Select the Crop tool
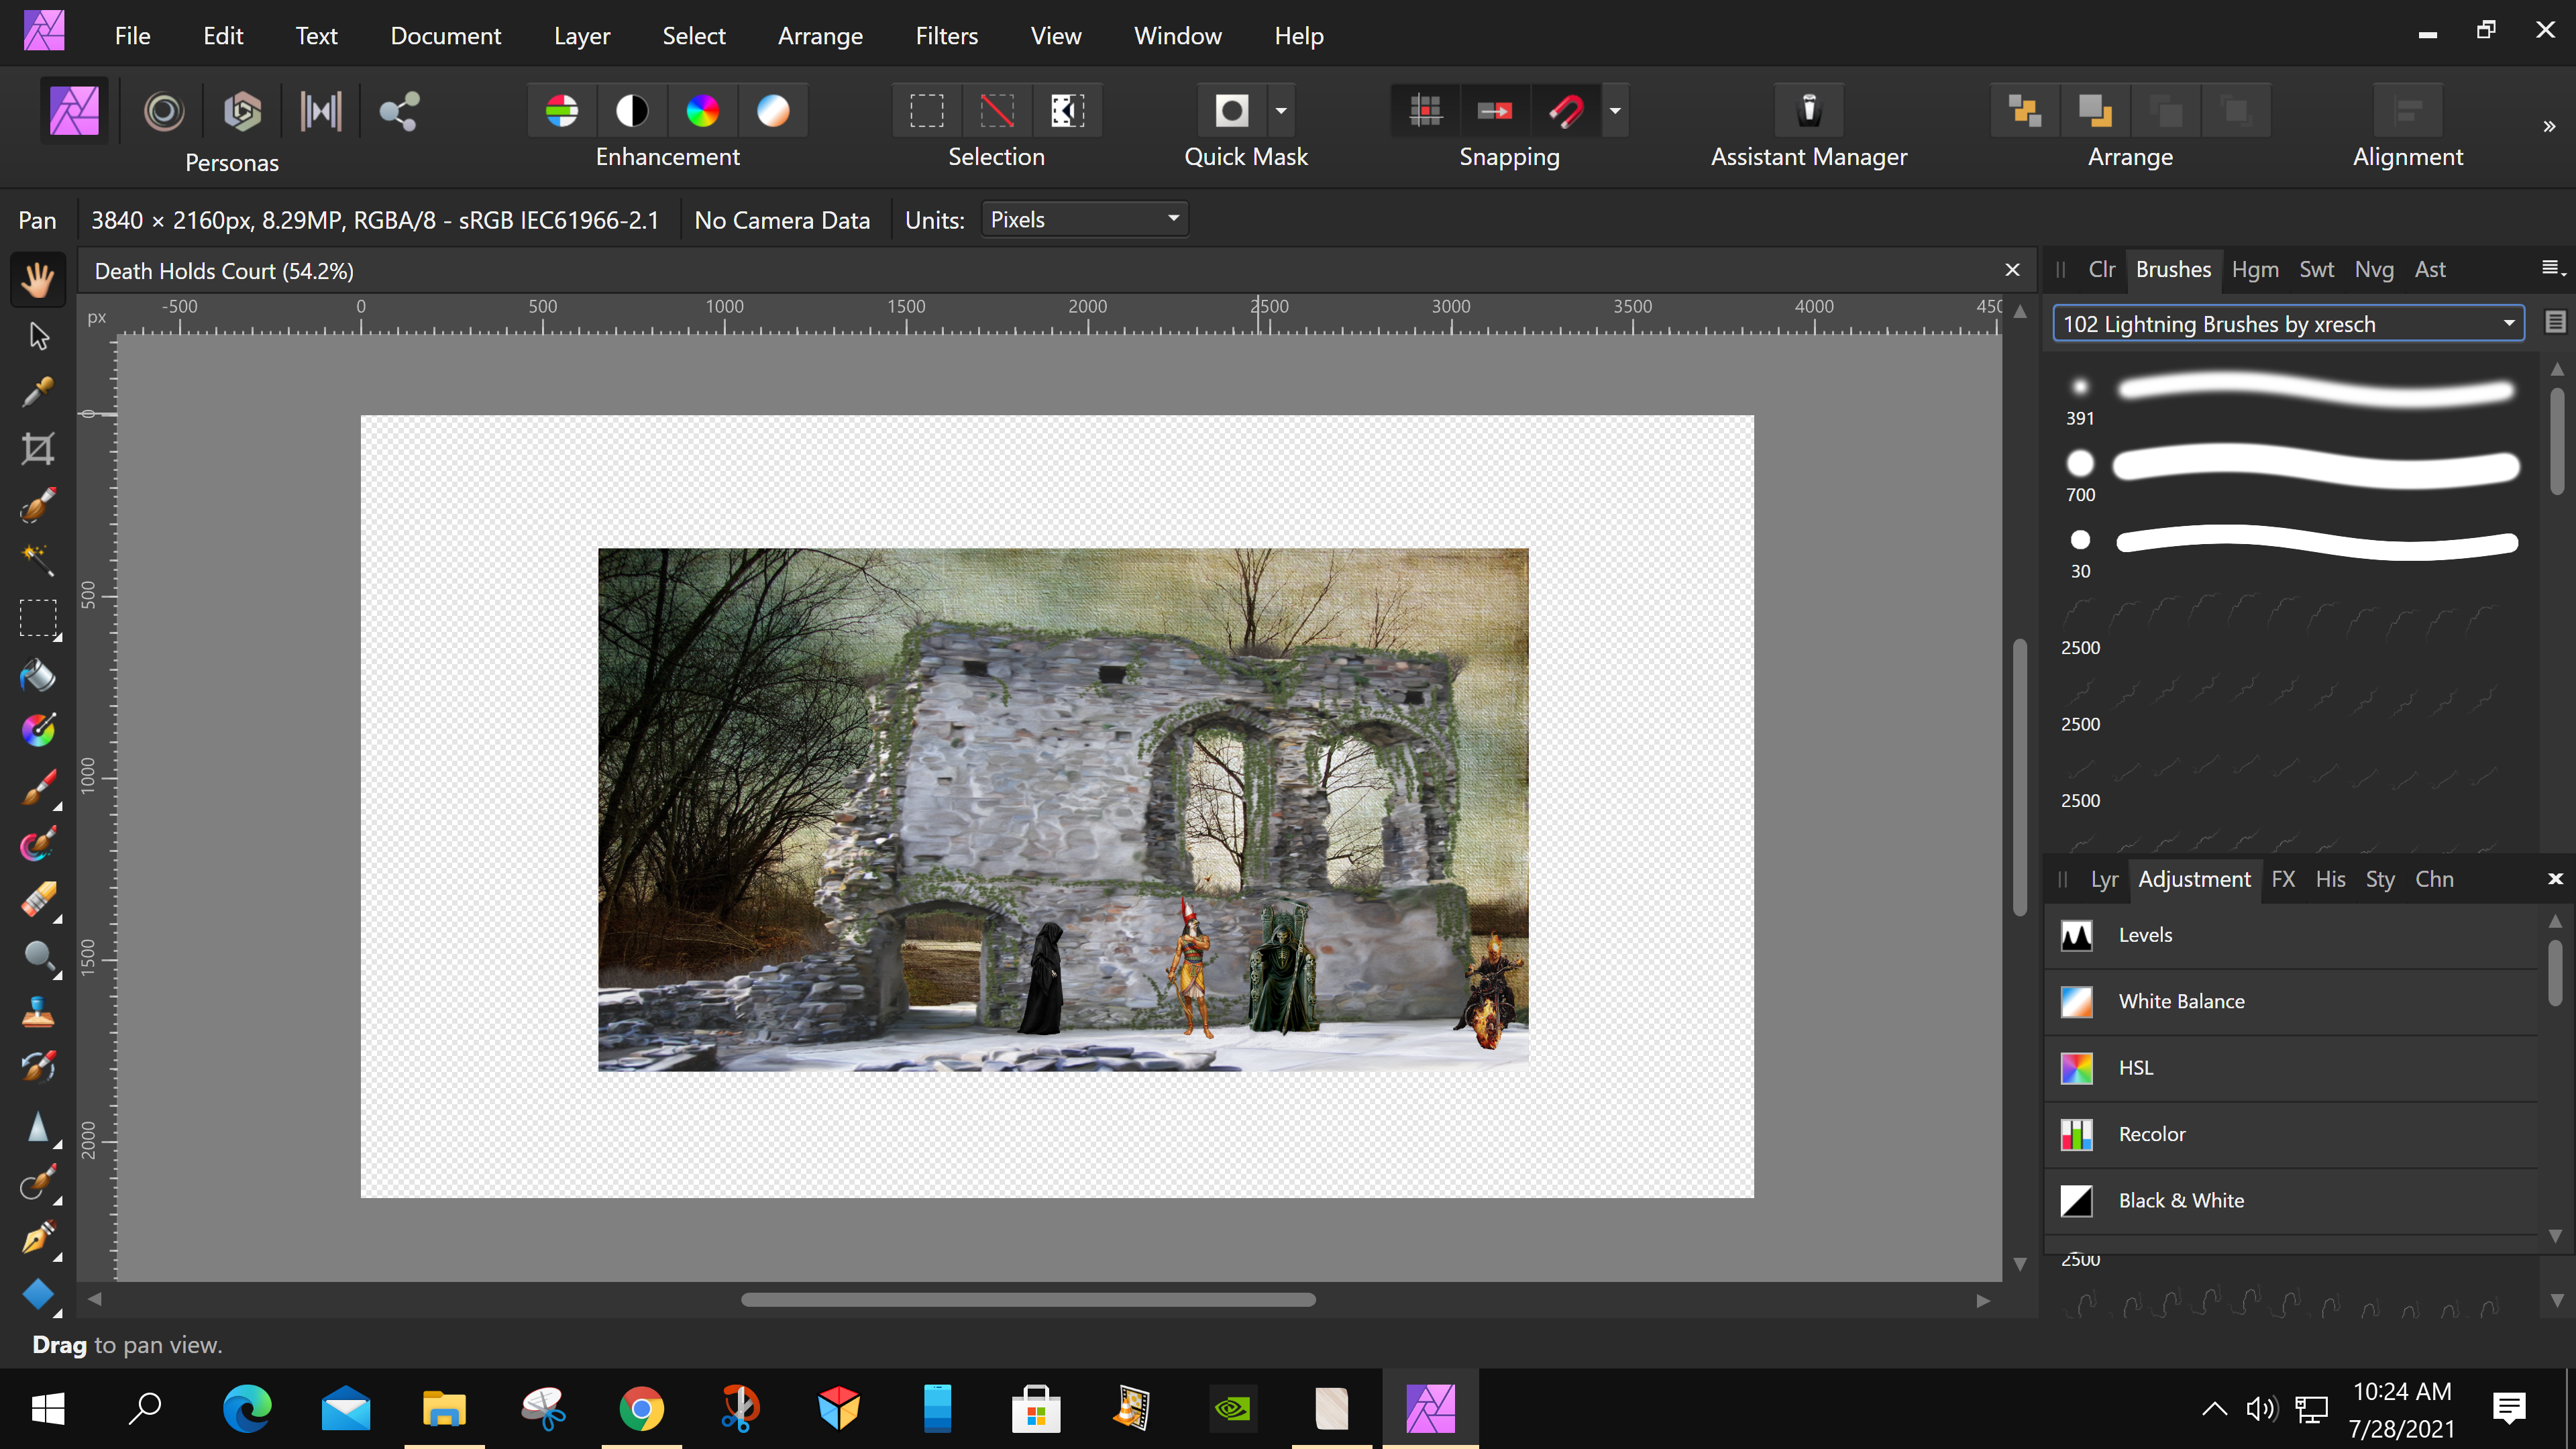 (x=38, y=448)
